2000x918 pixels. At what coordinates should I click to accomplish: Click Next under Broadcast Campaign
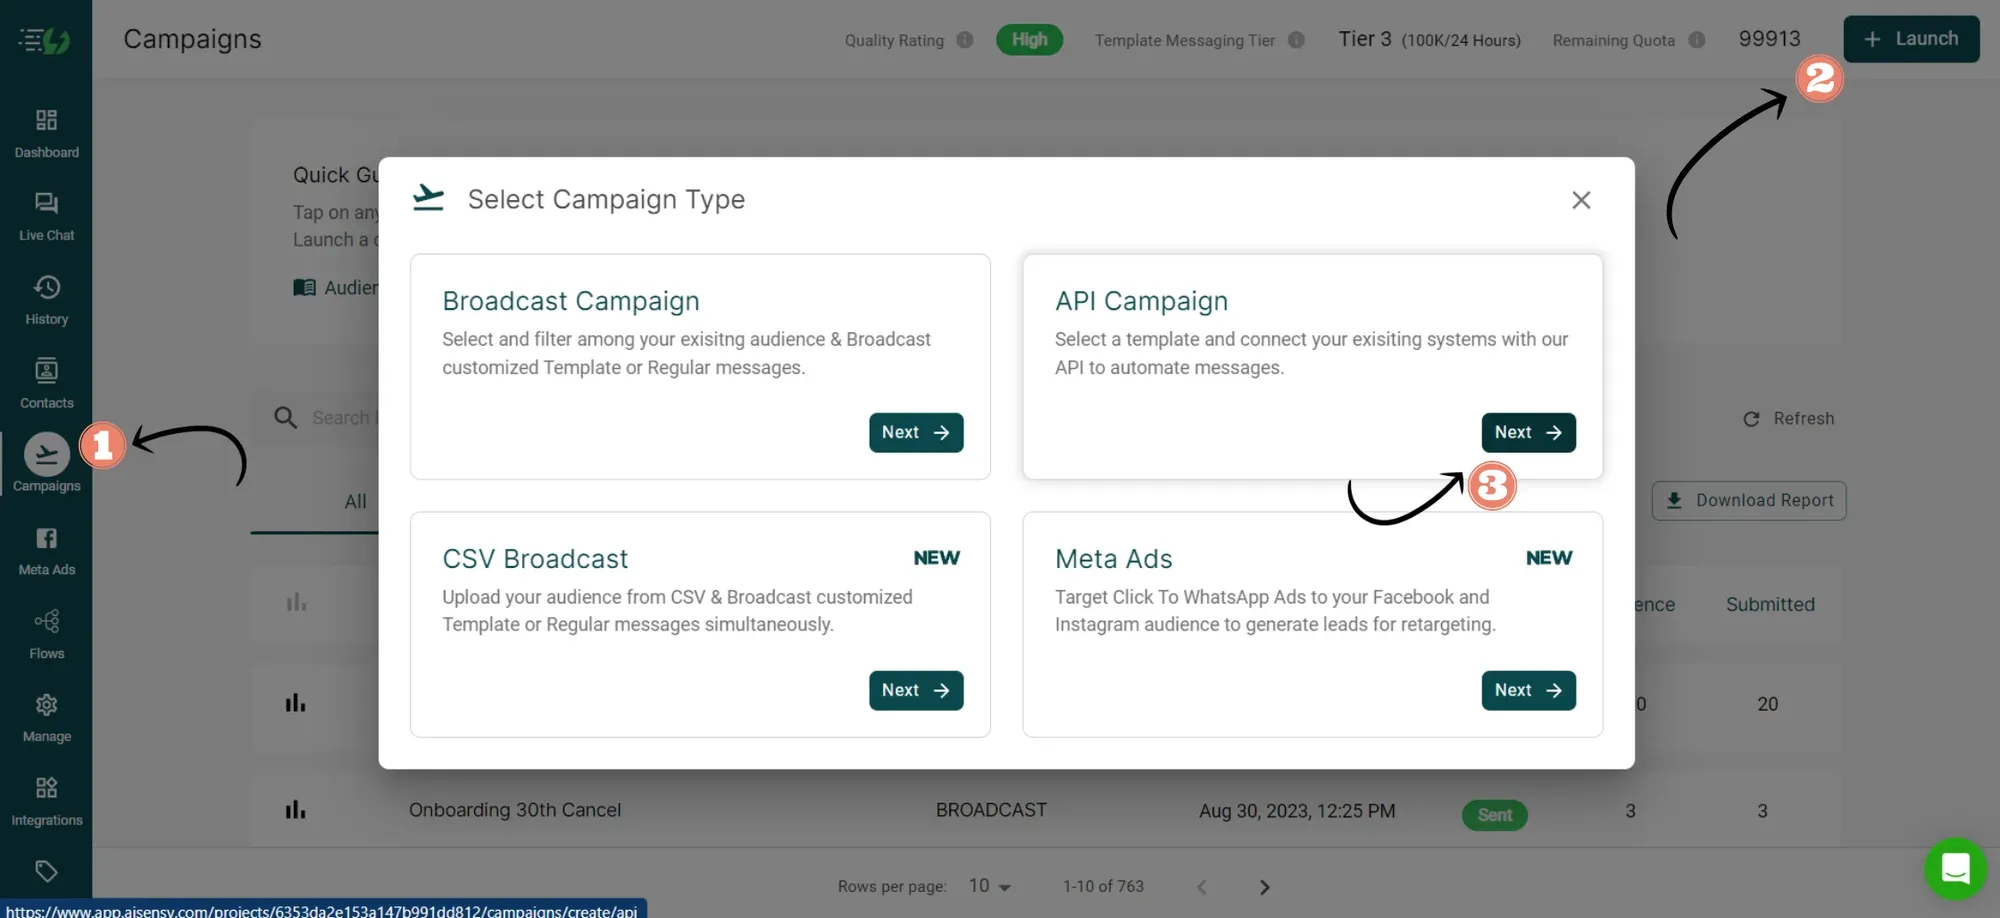pos(915,433)
